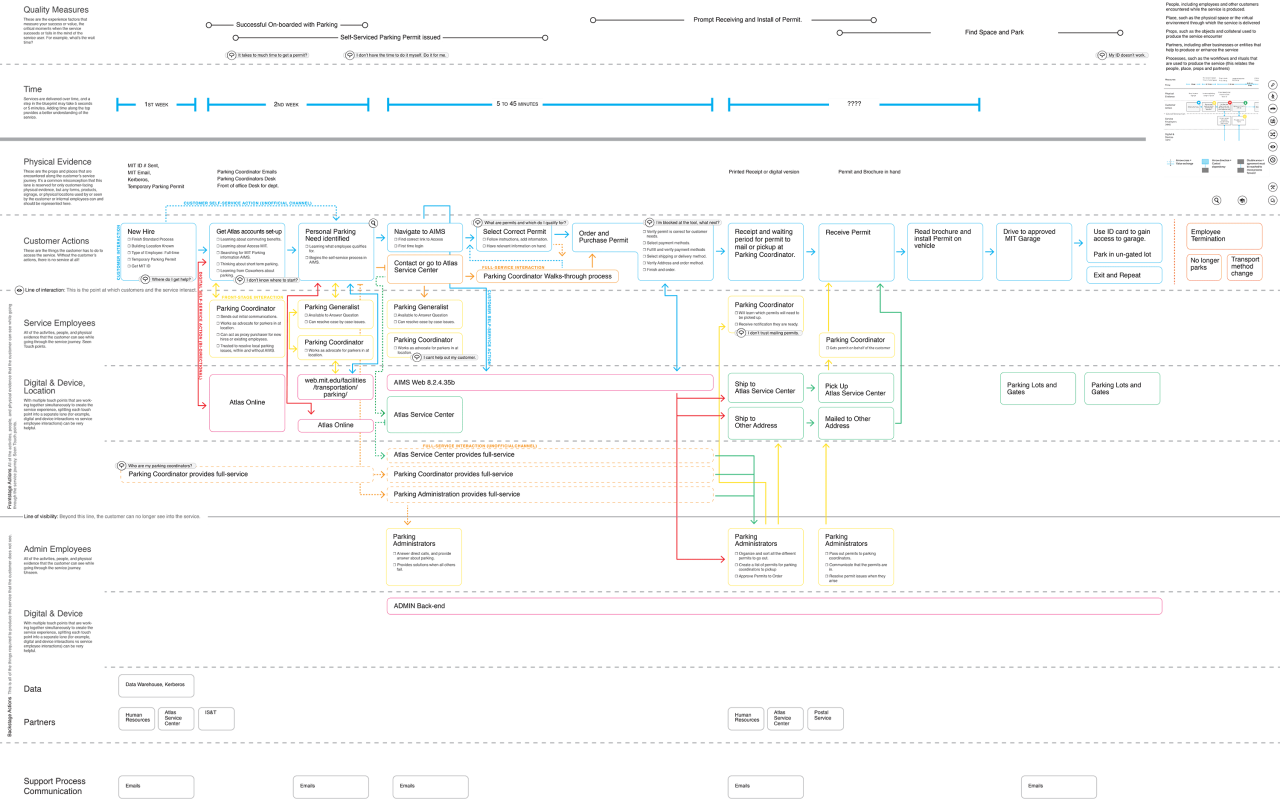1280x800 pixels.
Task: Check the 'Select payment methods' checkbox
Action: [x=644, y=243]
